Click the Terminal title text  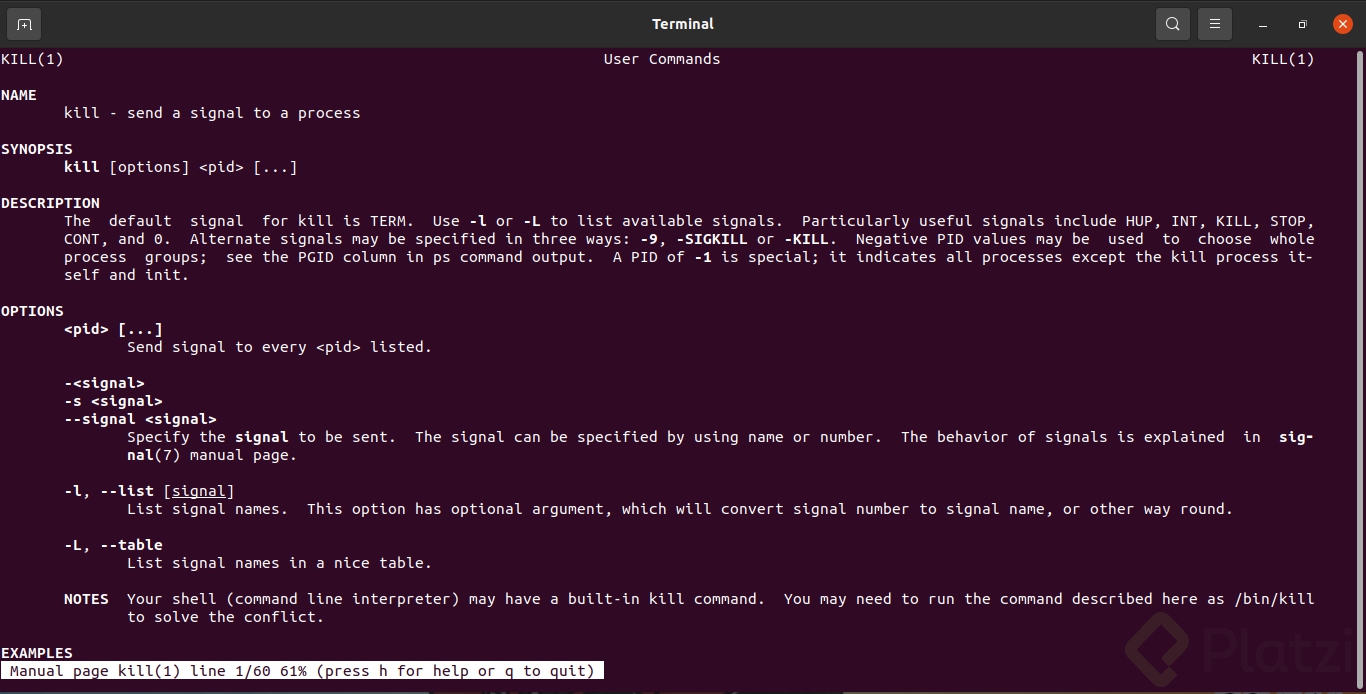click(x=683, y=24)
